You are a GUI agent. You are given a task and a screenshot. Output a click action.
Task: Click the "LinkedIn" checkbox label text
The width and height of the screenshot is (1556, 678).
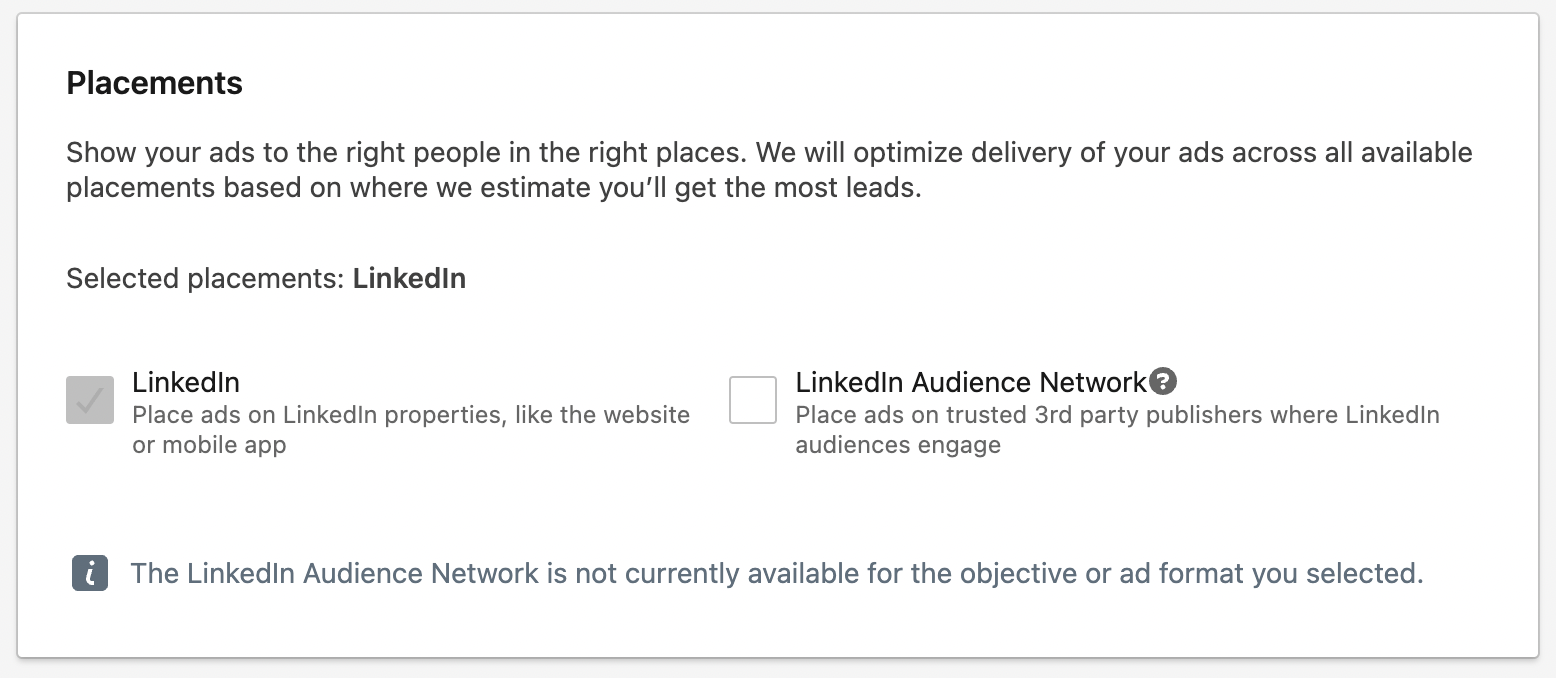coord(186,382)
